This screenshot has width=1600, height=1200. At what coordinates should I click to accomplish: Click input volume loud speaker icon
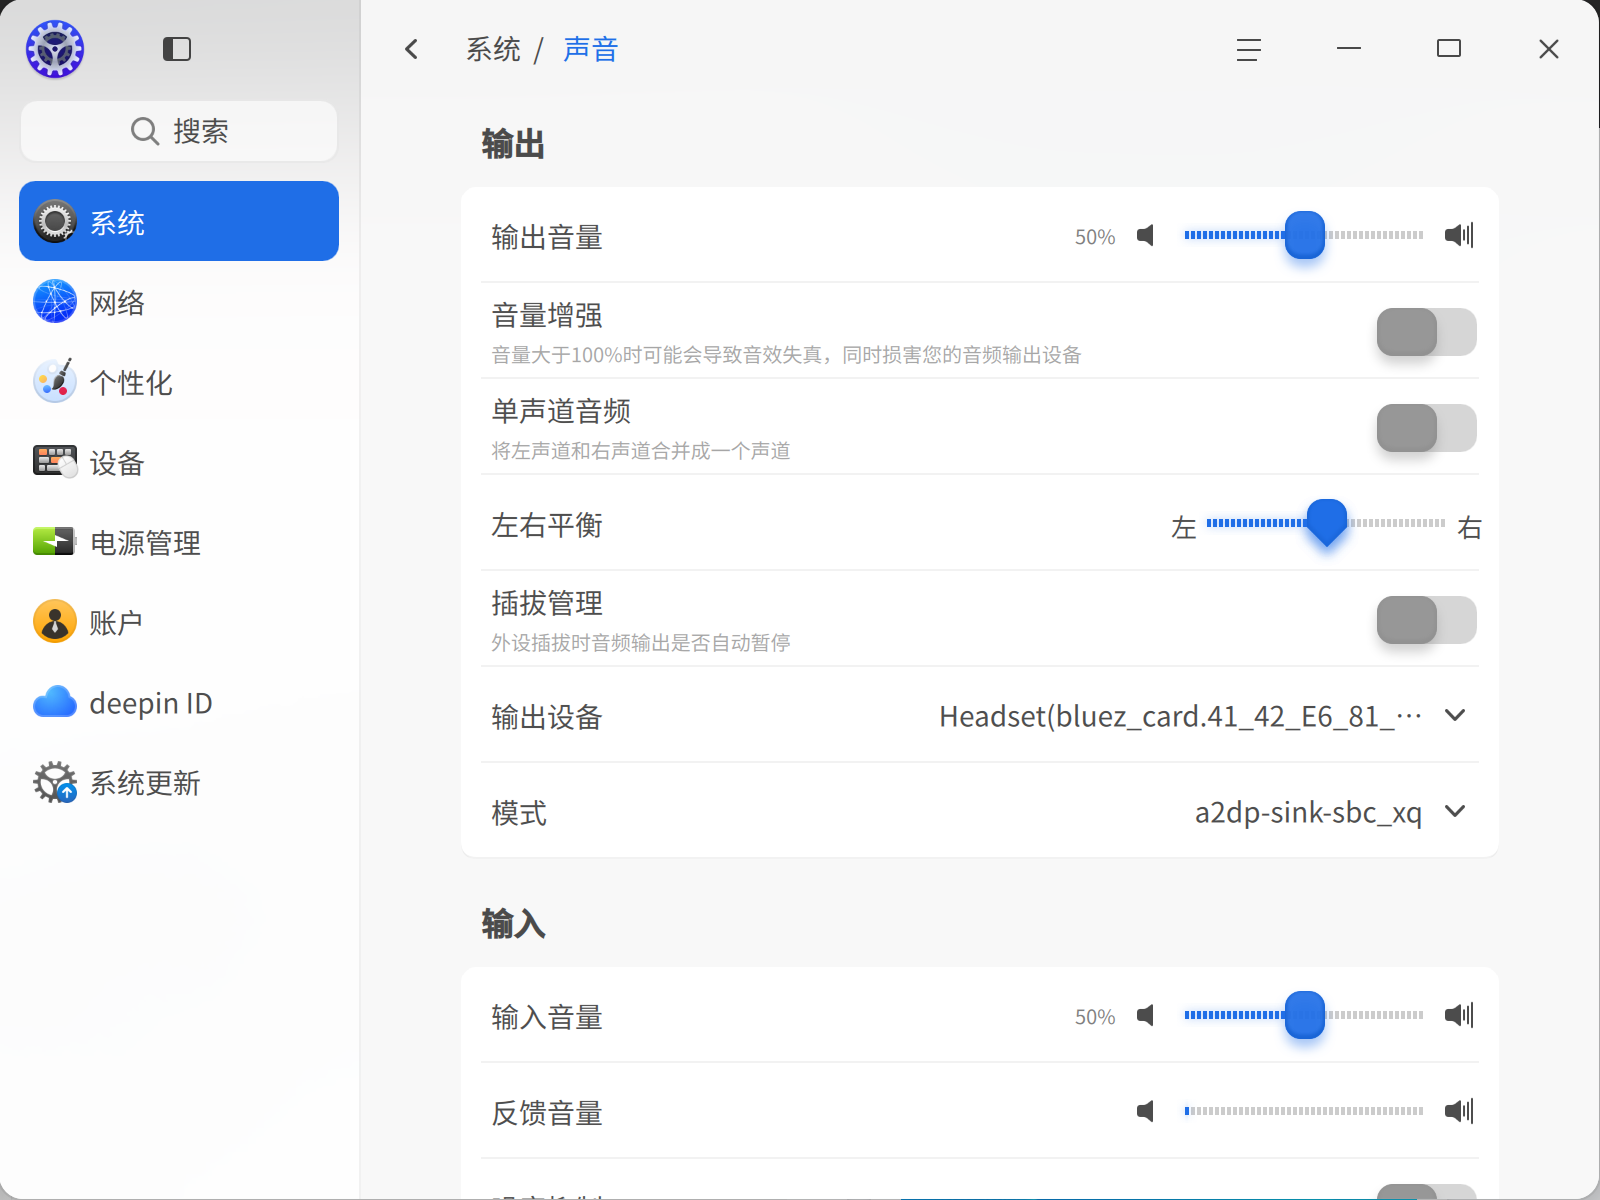(1459, 1015)
